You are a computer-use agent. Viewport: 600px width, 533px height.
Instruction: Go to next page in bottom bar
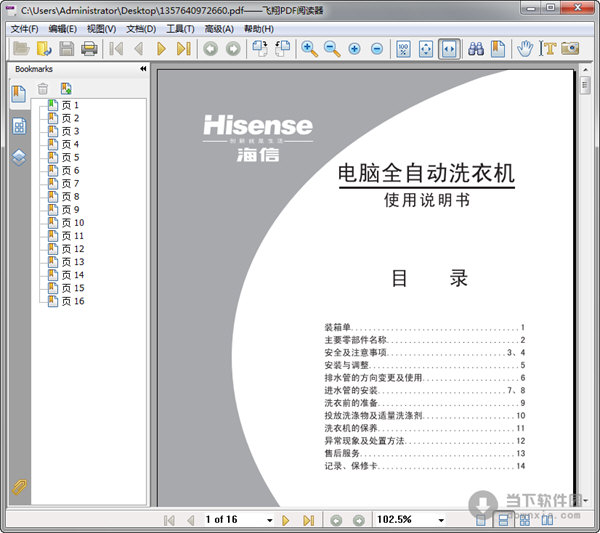[x=285, y=520]
